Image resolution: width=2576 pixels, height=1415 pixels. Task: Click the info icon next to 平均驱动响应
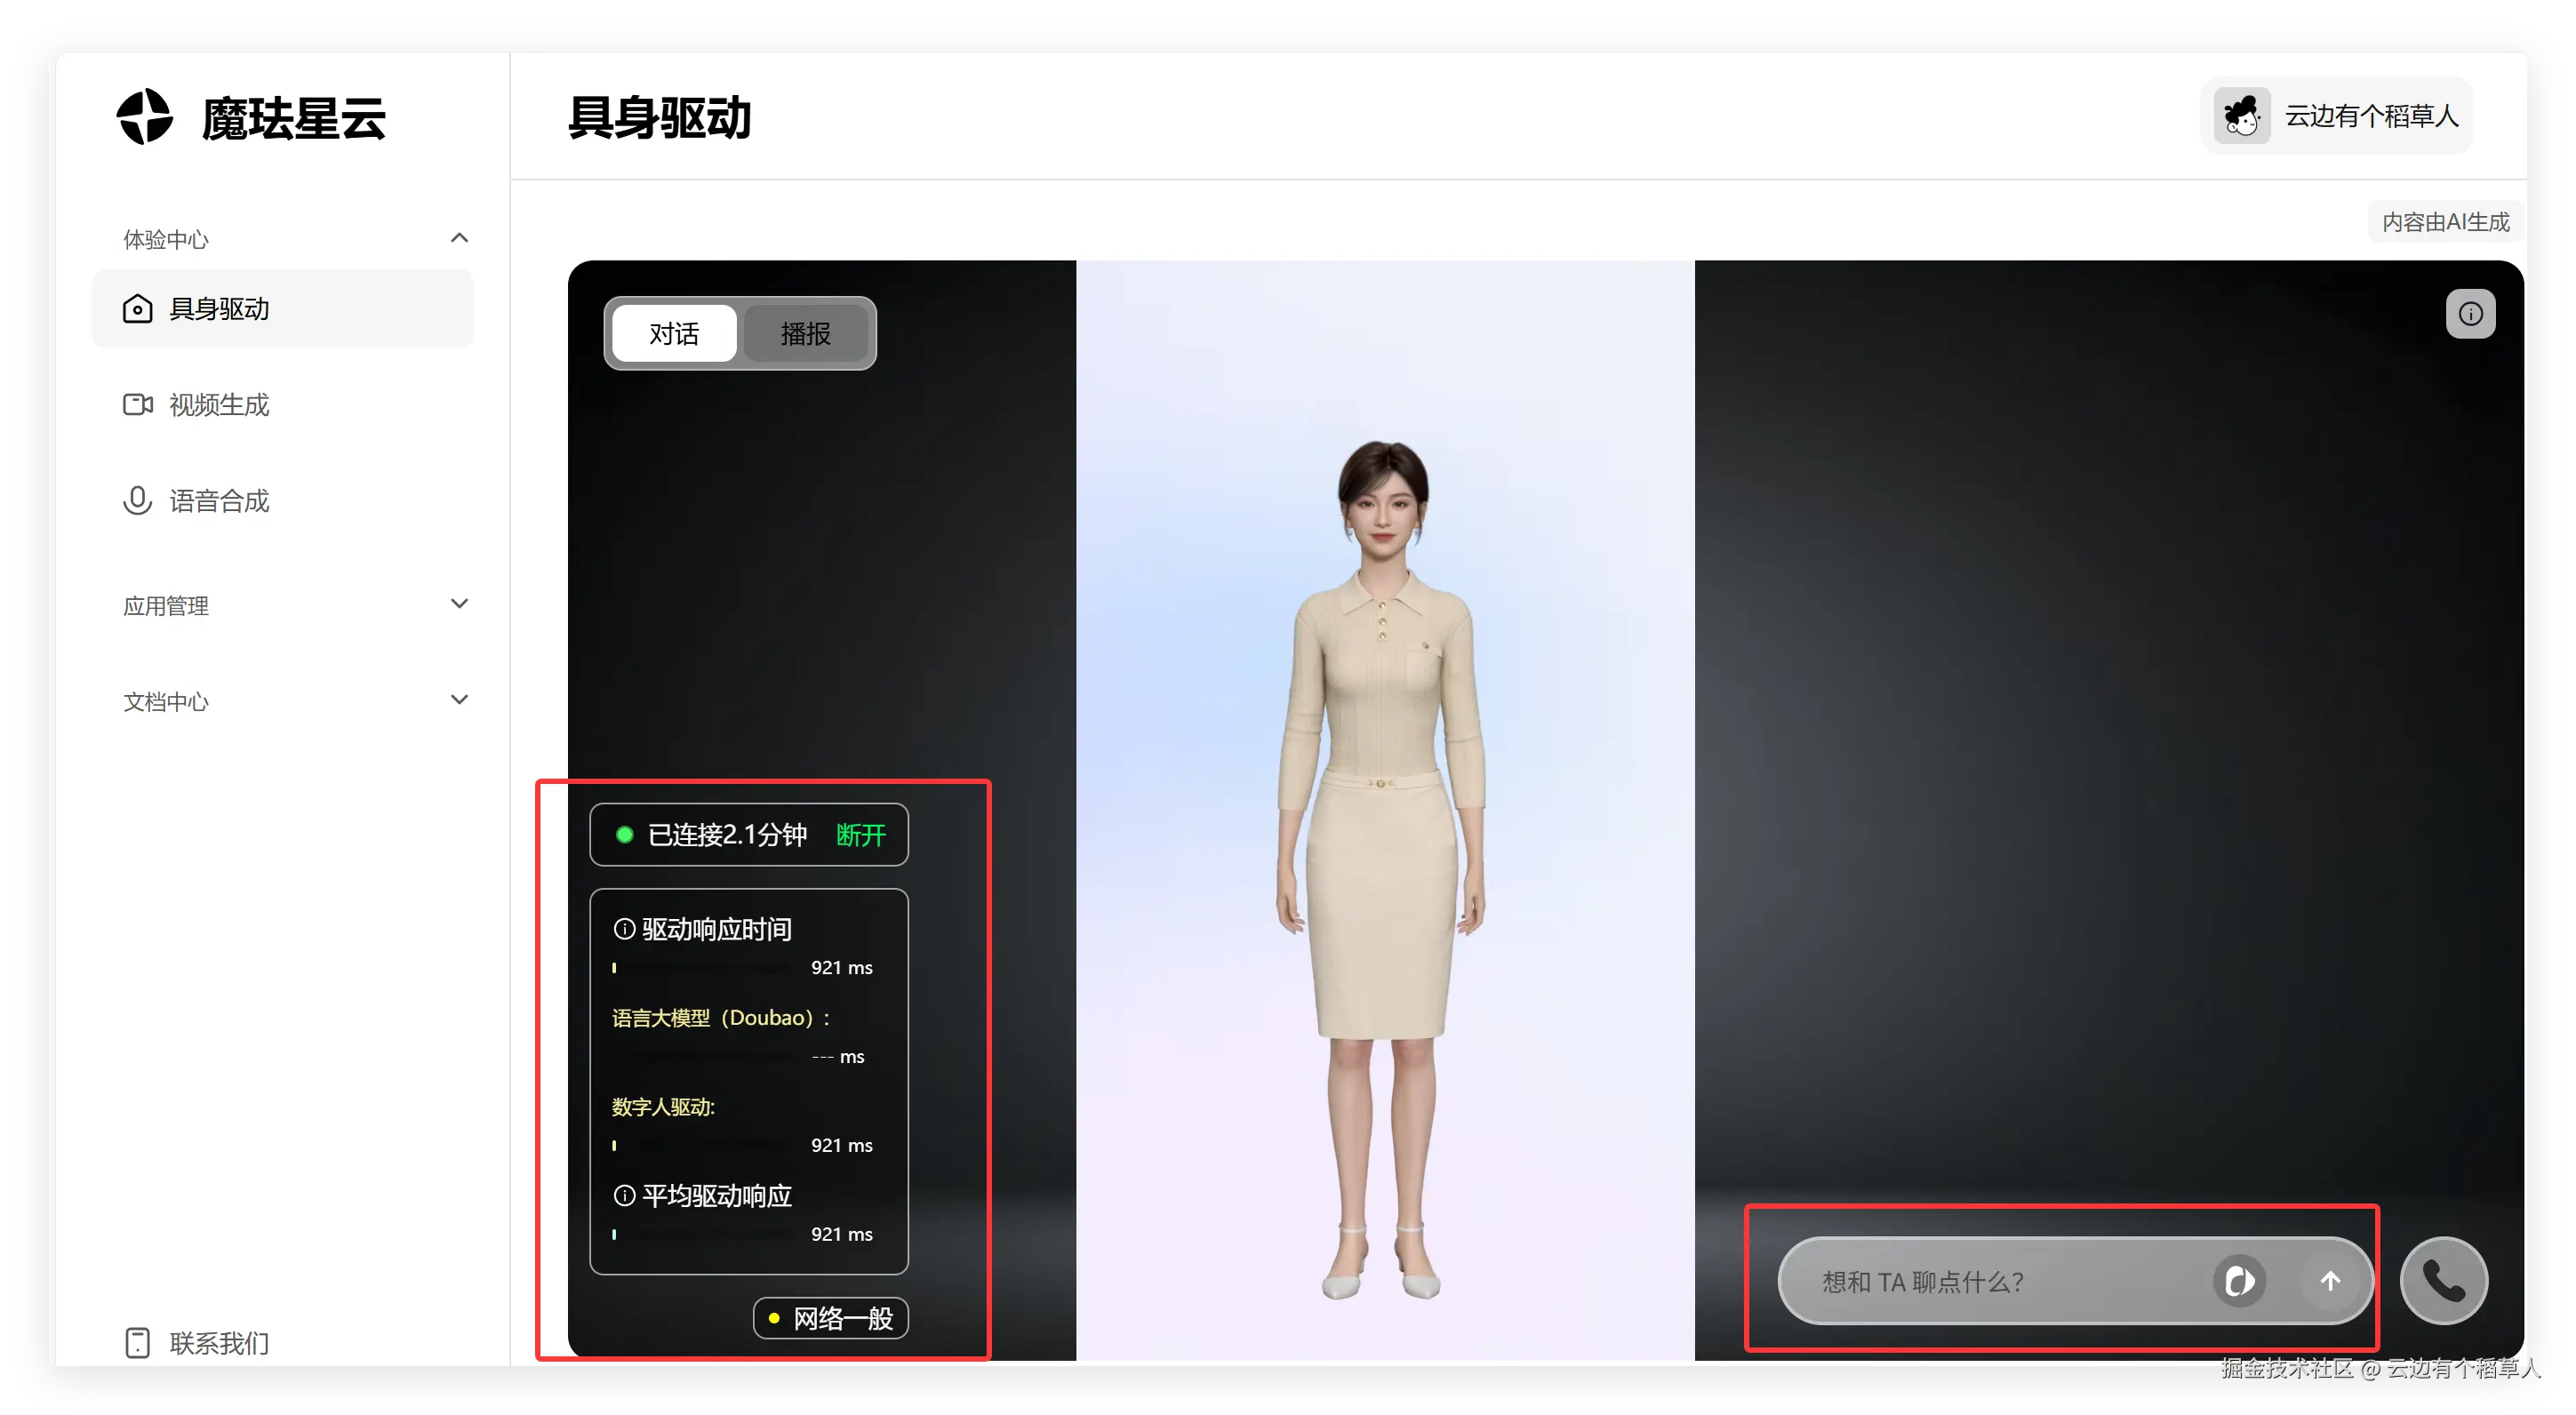coord(624,1196)
